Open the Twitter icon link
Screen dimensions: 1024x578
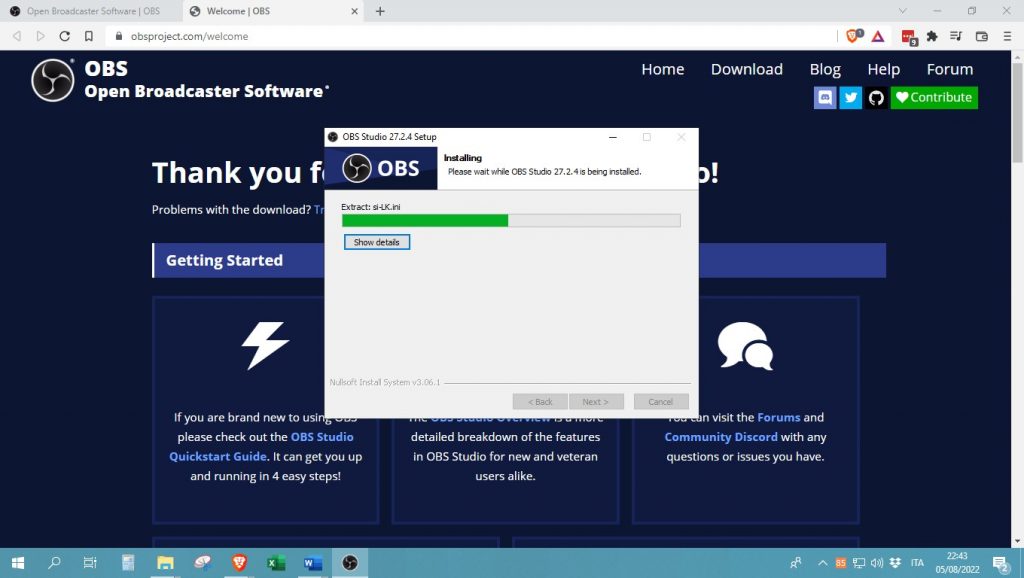(851, 97)
